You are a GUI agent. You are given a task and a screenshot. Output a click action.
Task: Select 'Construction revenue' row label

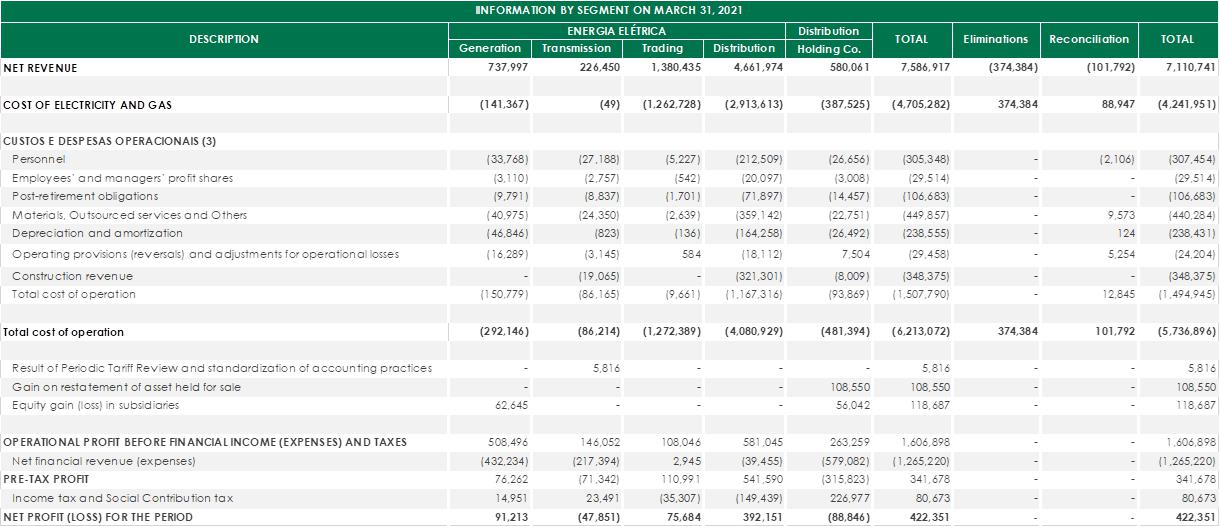[72, 276]
